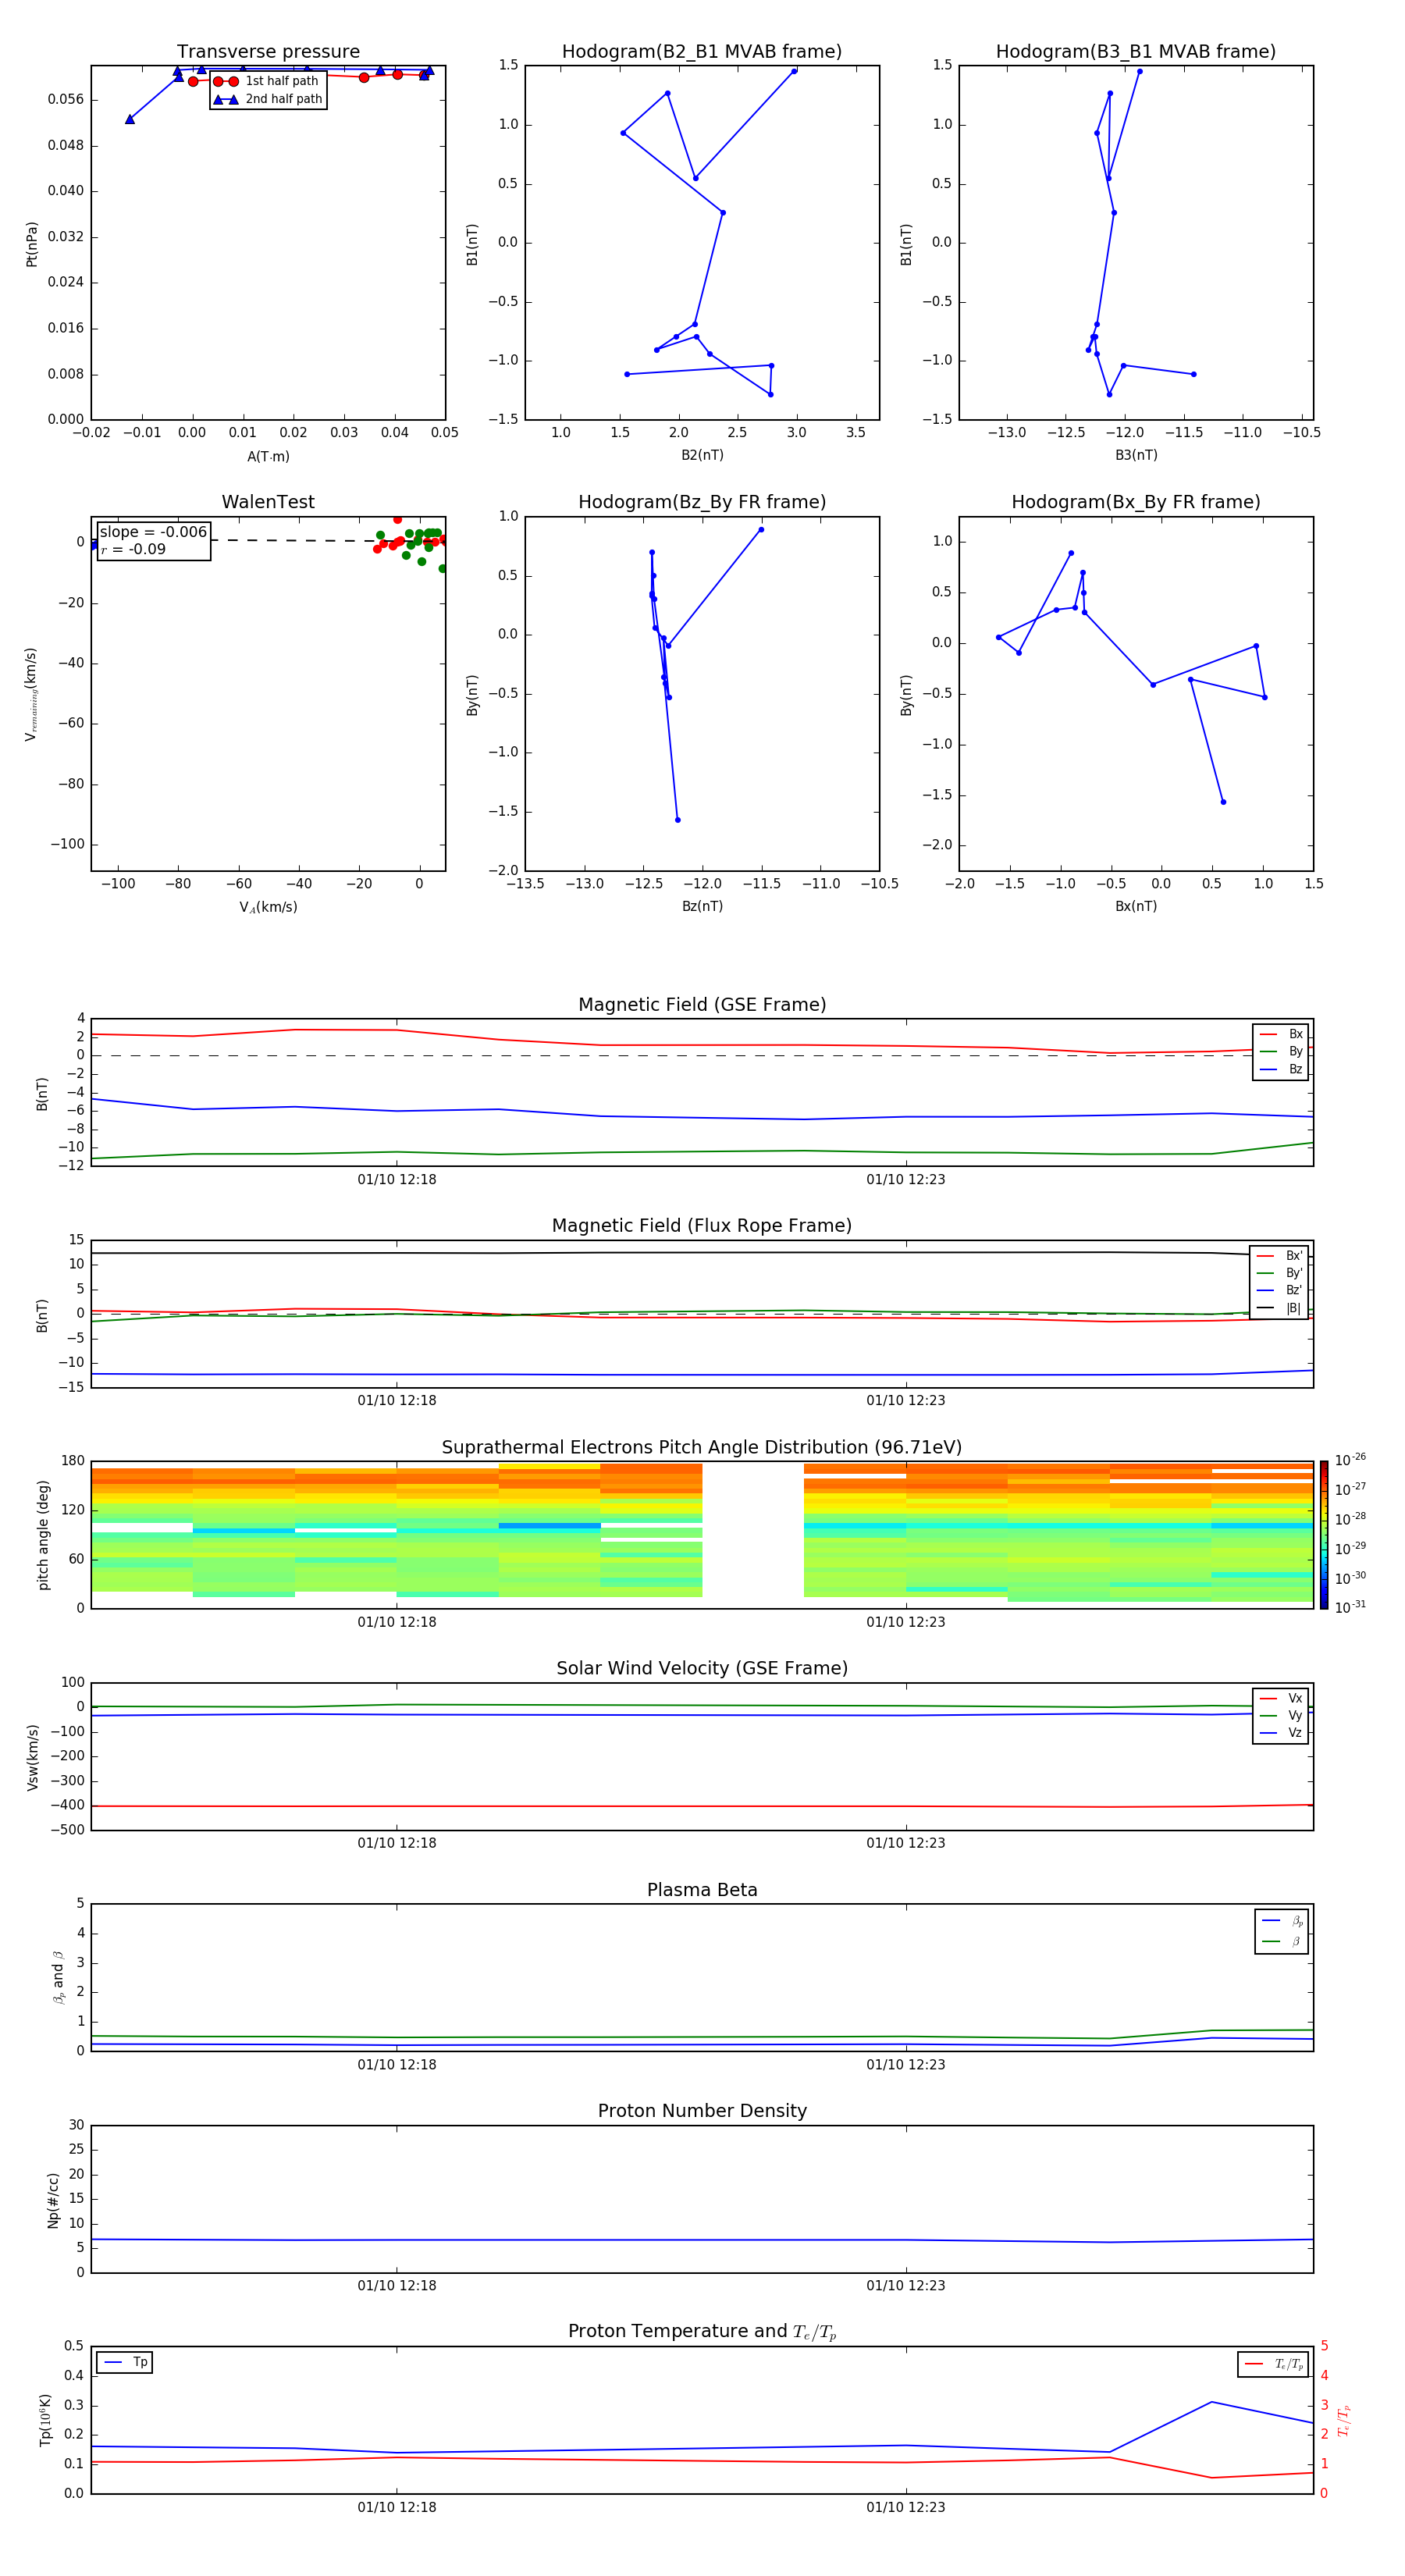Click the 'pitch angle (deg)' axis label
The image size is (1405, 2576).
point(43,1535)
